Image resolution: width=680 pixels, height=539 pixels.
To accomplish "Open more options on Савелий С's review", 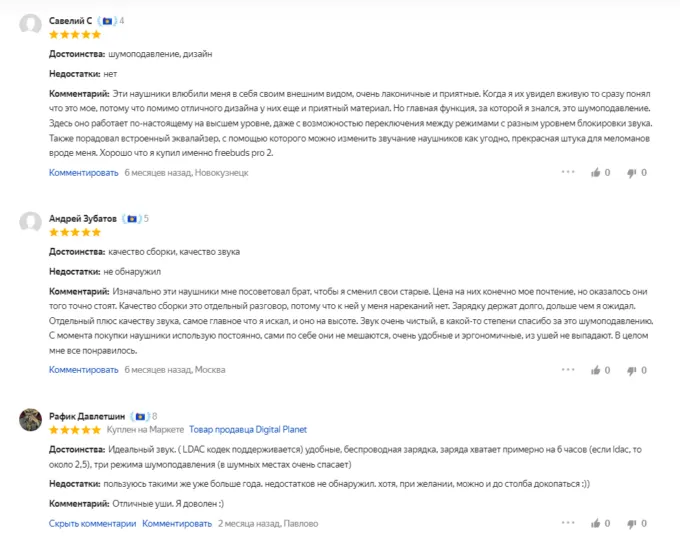I will [568, 173].
